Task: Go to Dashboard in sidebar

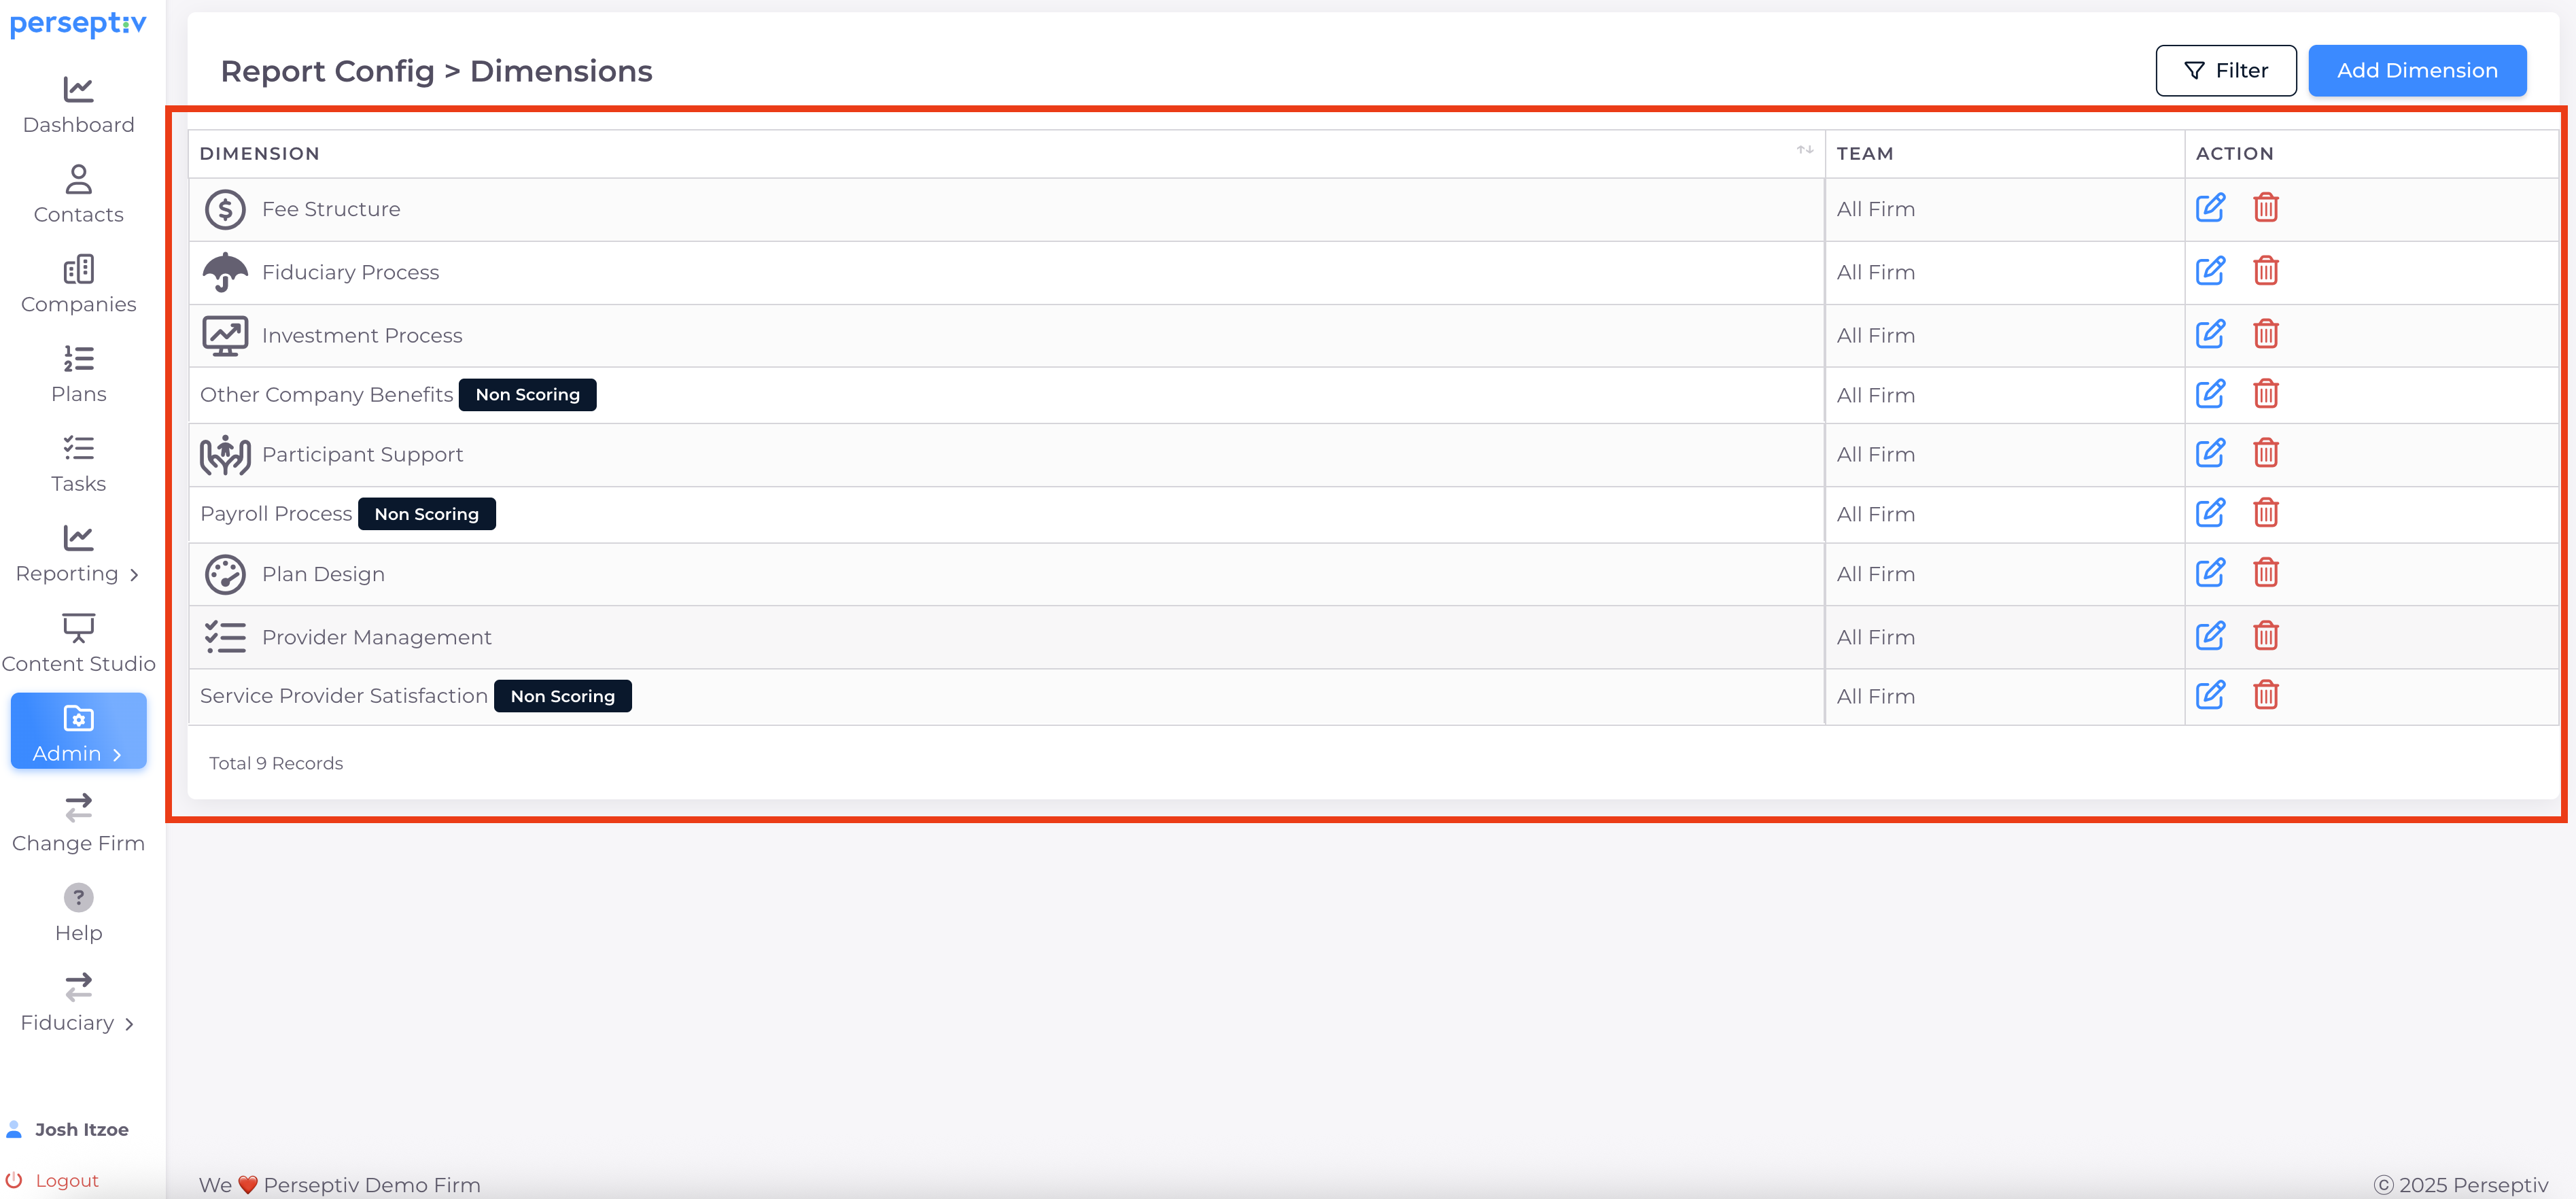Action: [78, 105]
